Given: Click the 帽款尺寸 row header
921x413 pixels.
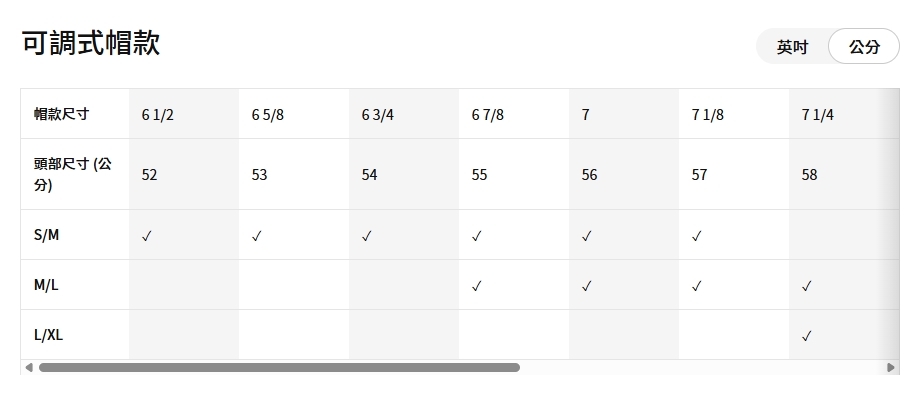Looking at the screenshot, I should coord(62,114).
